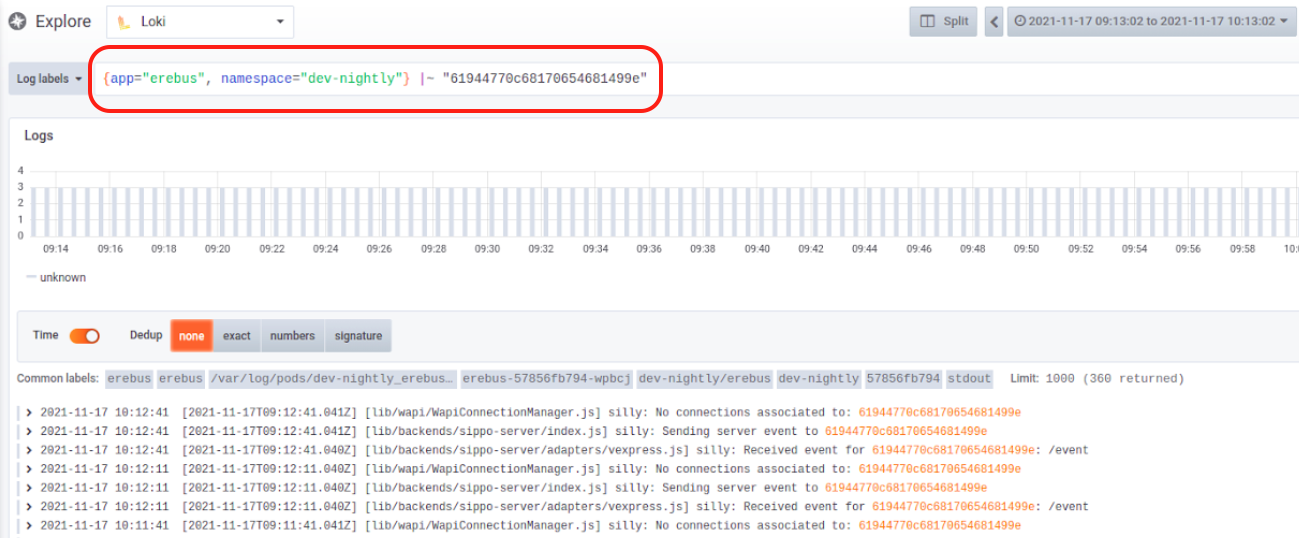The image size is (1299, 538).
Task: Toggle the Time switch off
Action: pyautogui.click(x=84, y=336)
